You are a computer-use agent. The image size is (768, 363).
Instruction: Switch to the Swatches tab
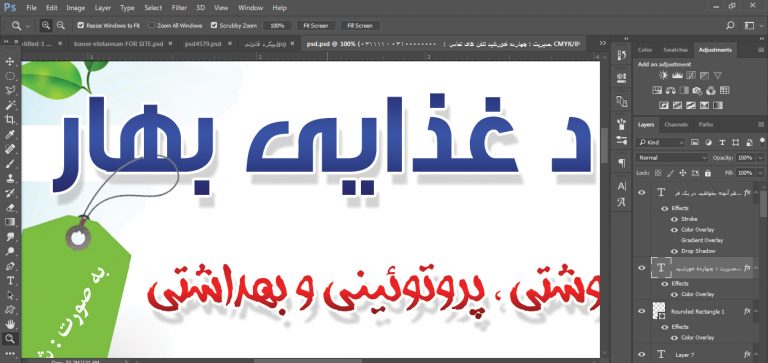675,50
